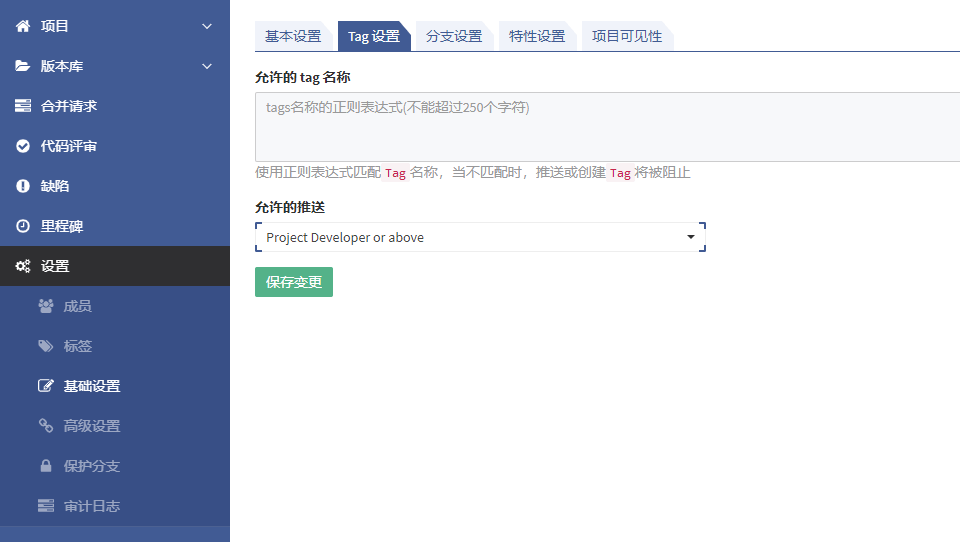Expand the 项目 menu chevron
Screen dimensions: 960x542
pos(207,26)
